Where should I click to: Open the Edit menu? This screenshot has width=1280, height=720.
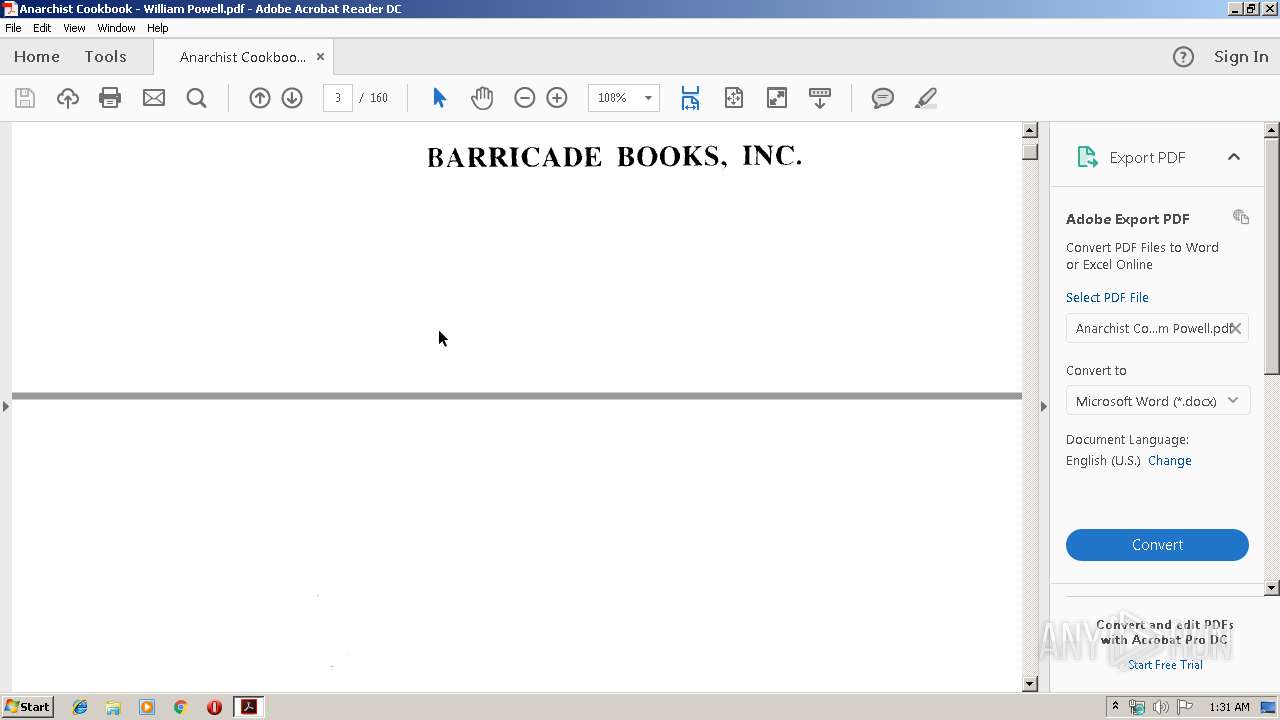tap(42, 28)
